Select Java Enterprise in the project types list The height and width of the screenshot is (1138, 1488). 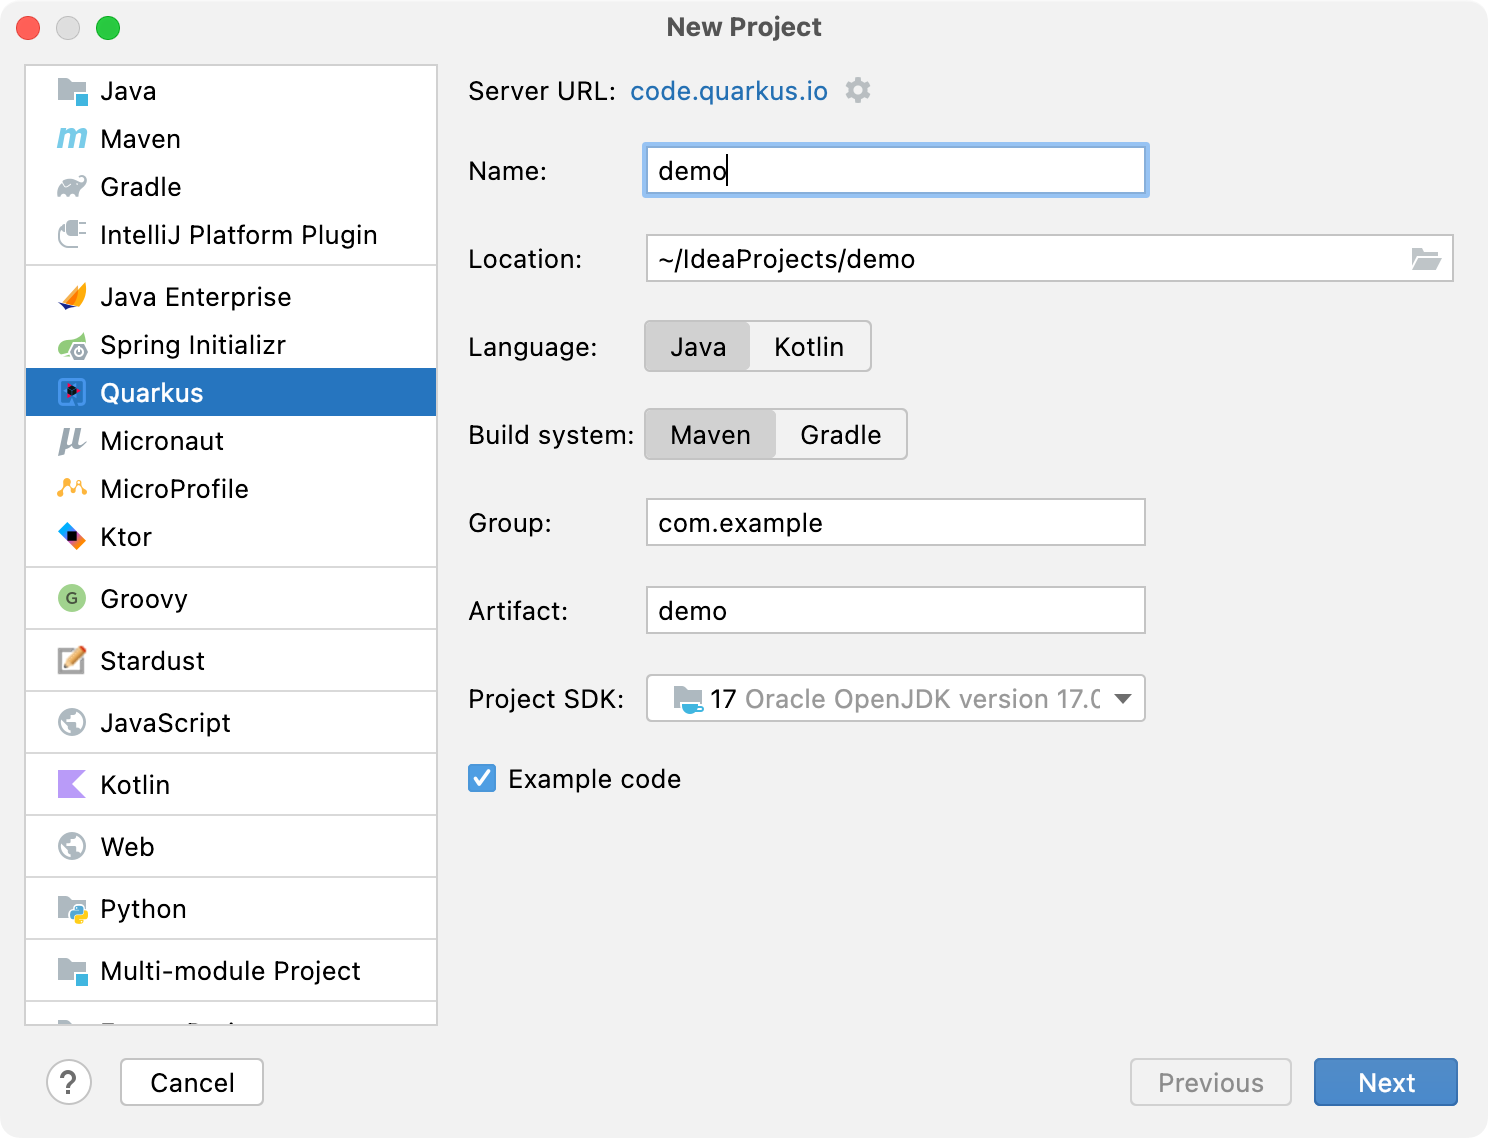(x=196, y=296)
